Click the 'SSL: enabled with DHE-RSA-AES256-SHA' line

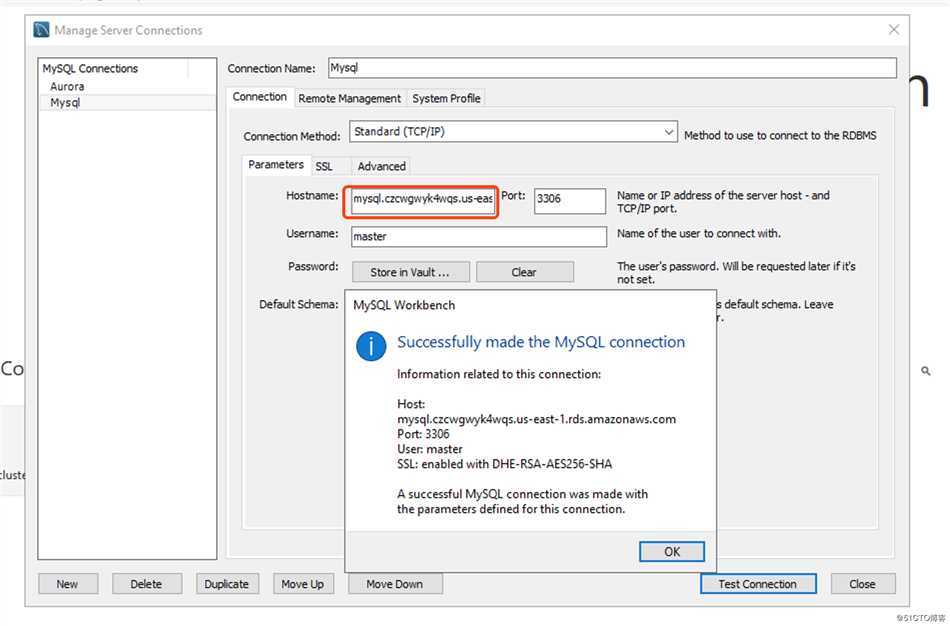coord(504,464)
